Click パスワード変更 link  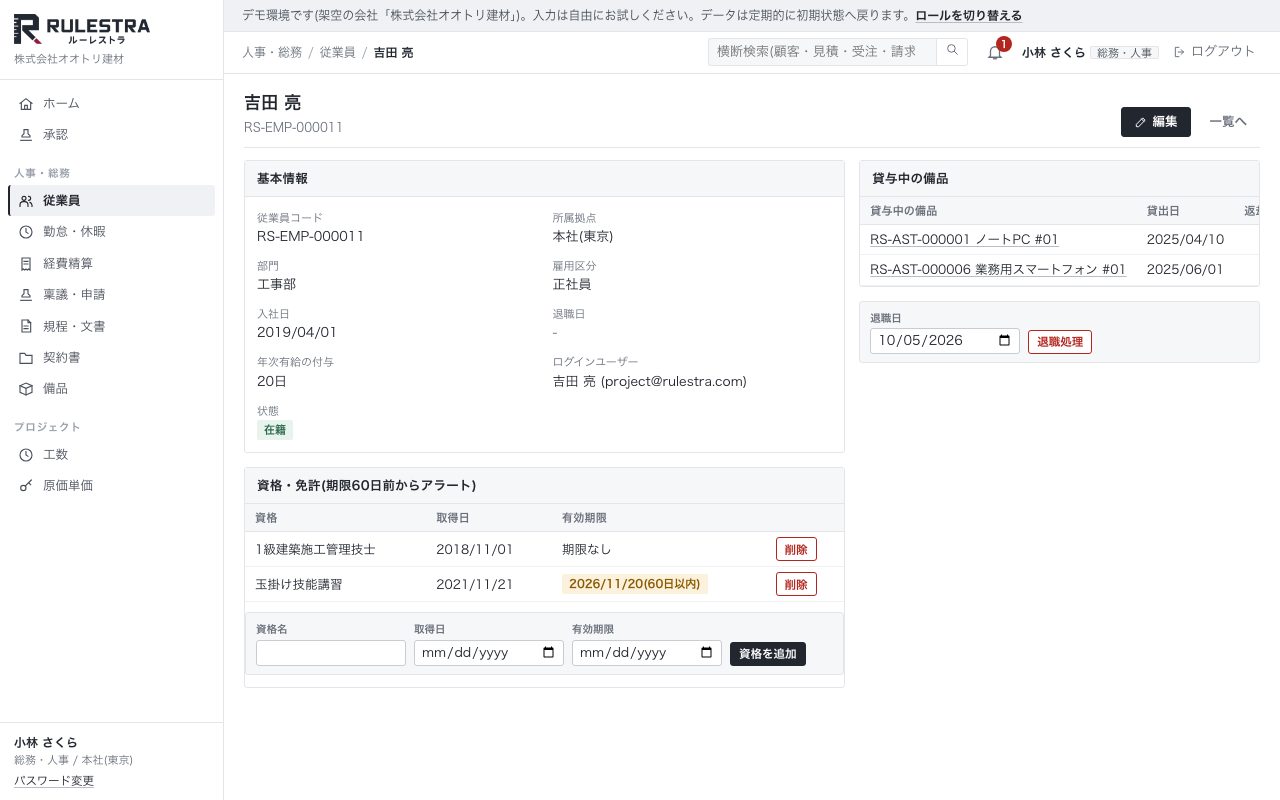[x=54, y=781]
